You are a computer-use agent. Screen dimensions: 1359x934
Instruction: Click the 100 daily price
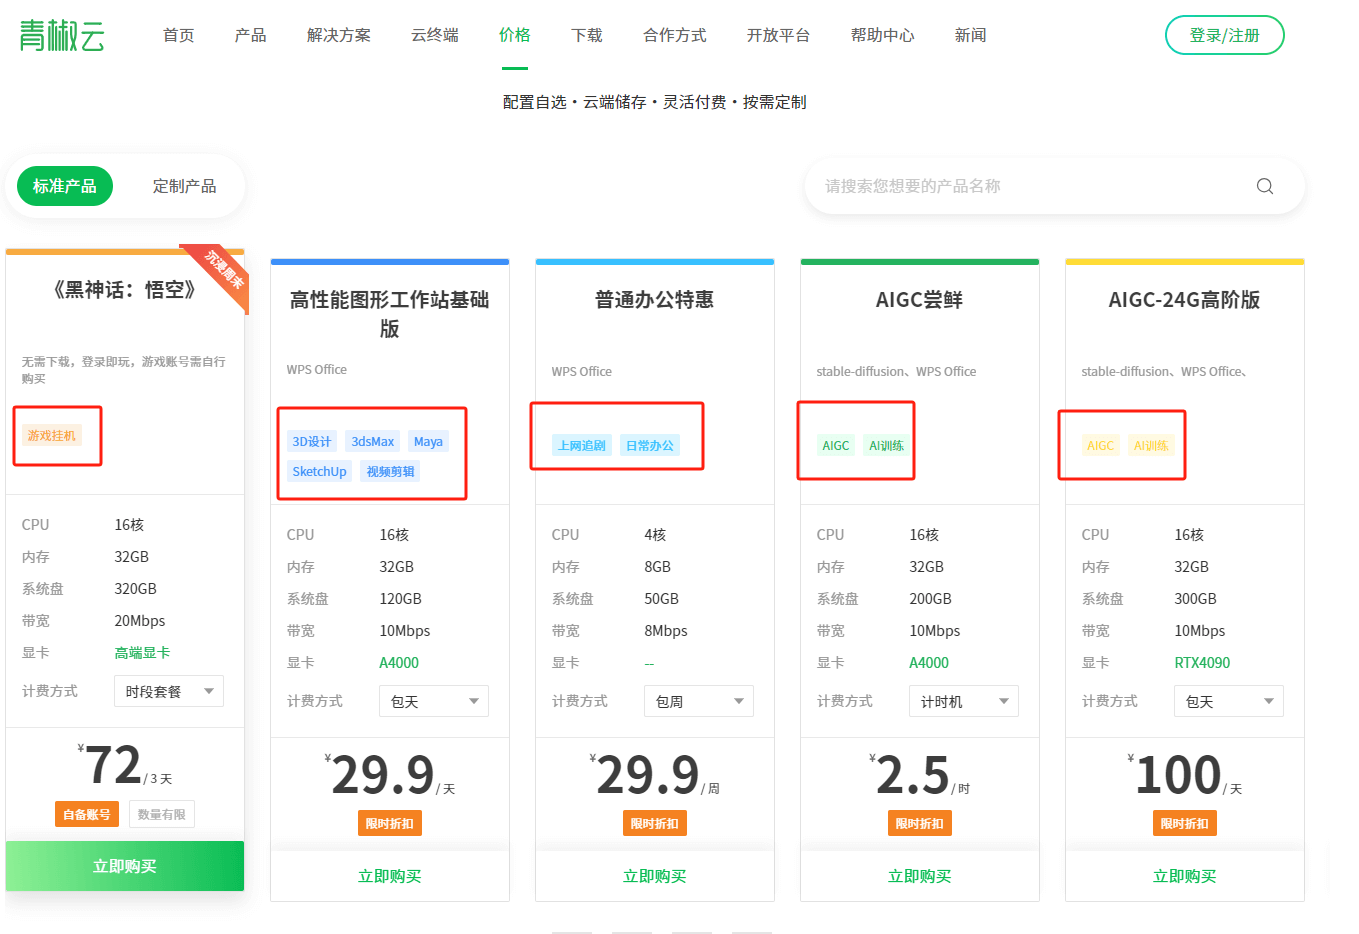pos(1178,776)
